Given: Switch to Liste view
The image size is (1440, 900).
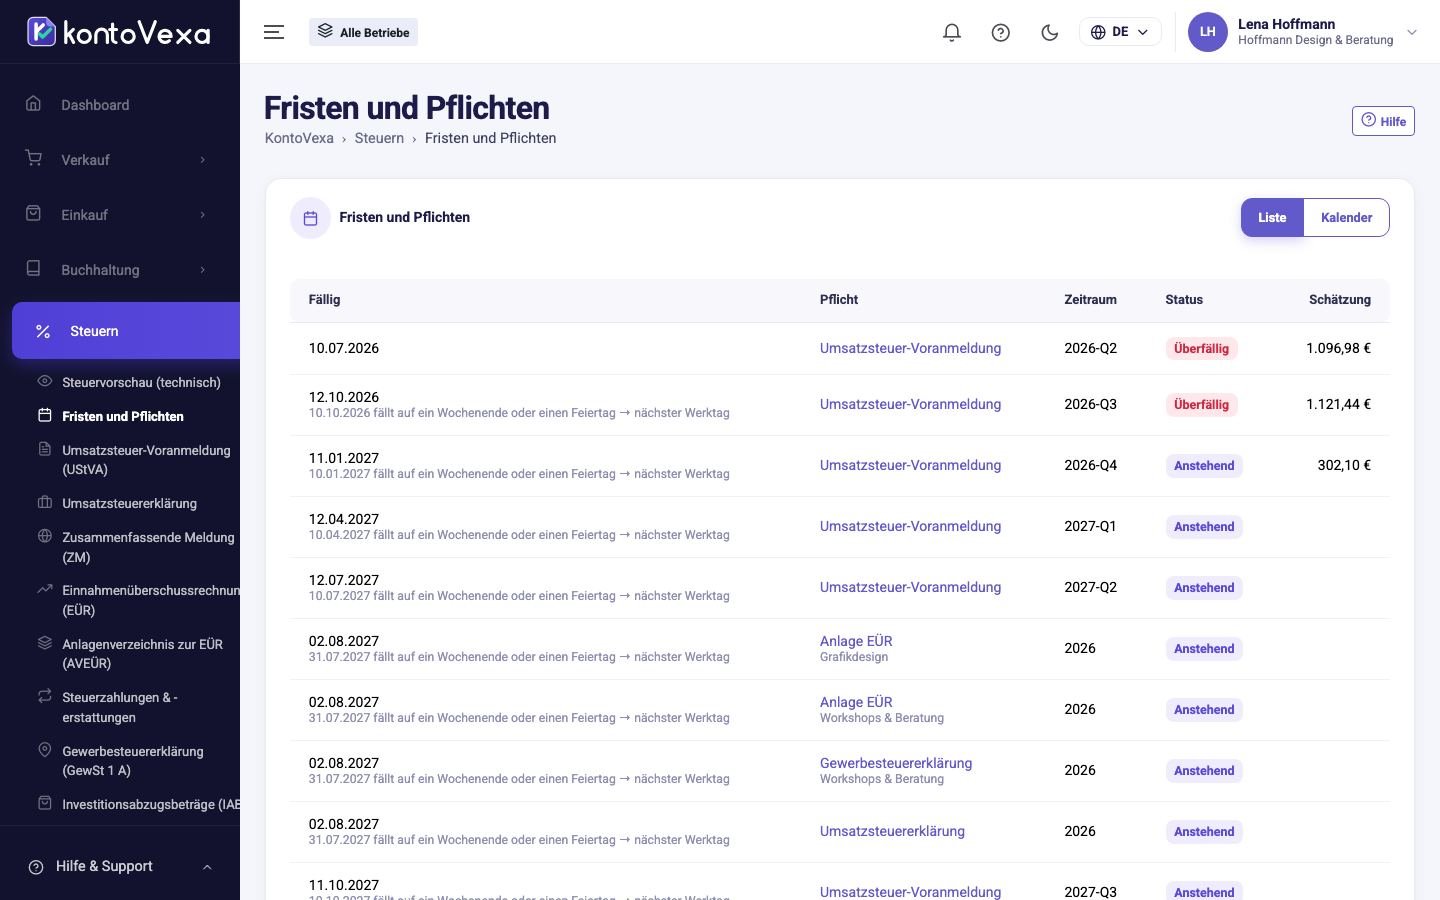Looking at the screenshot, I should [x=1272, y=218].
